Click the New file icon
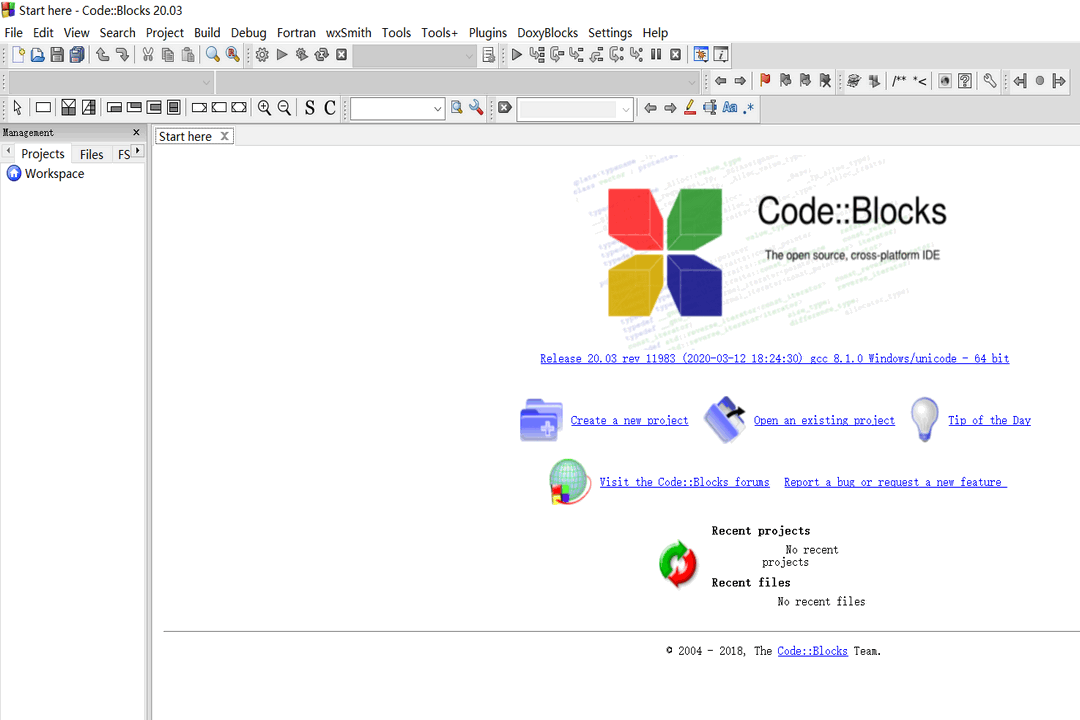This screenshot has height=720, width=1080. (19, 54)
